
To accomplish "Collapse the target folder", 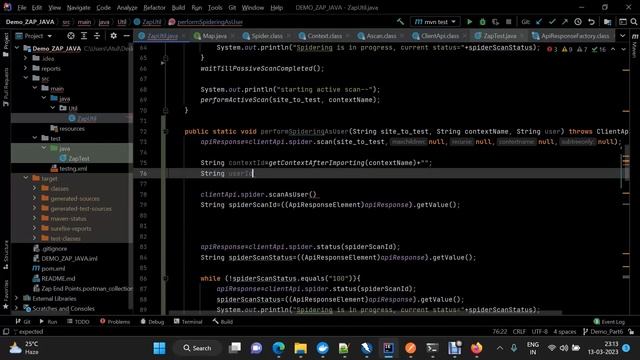I will pyautogui.click(x=26, y=178).
